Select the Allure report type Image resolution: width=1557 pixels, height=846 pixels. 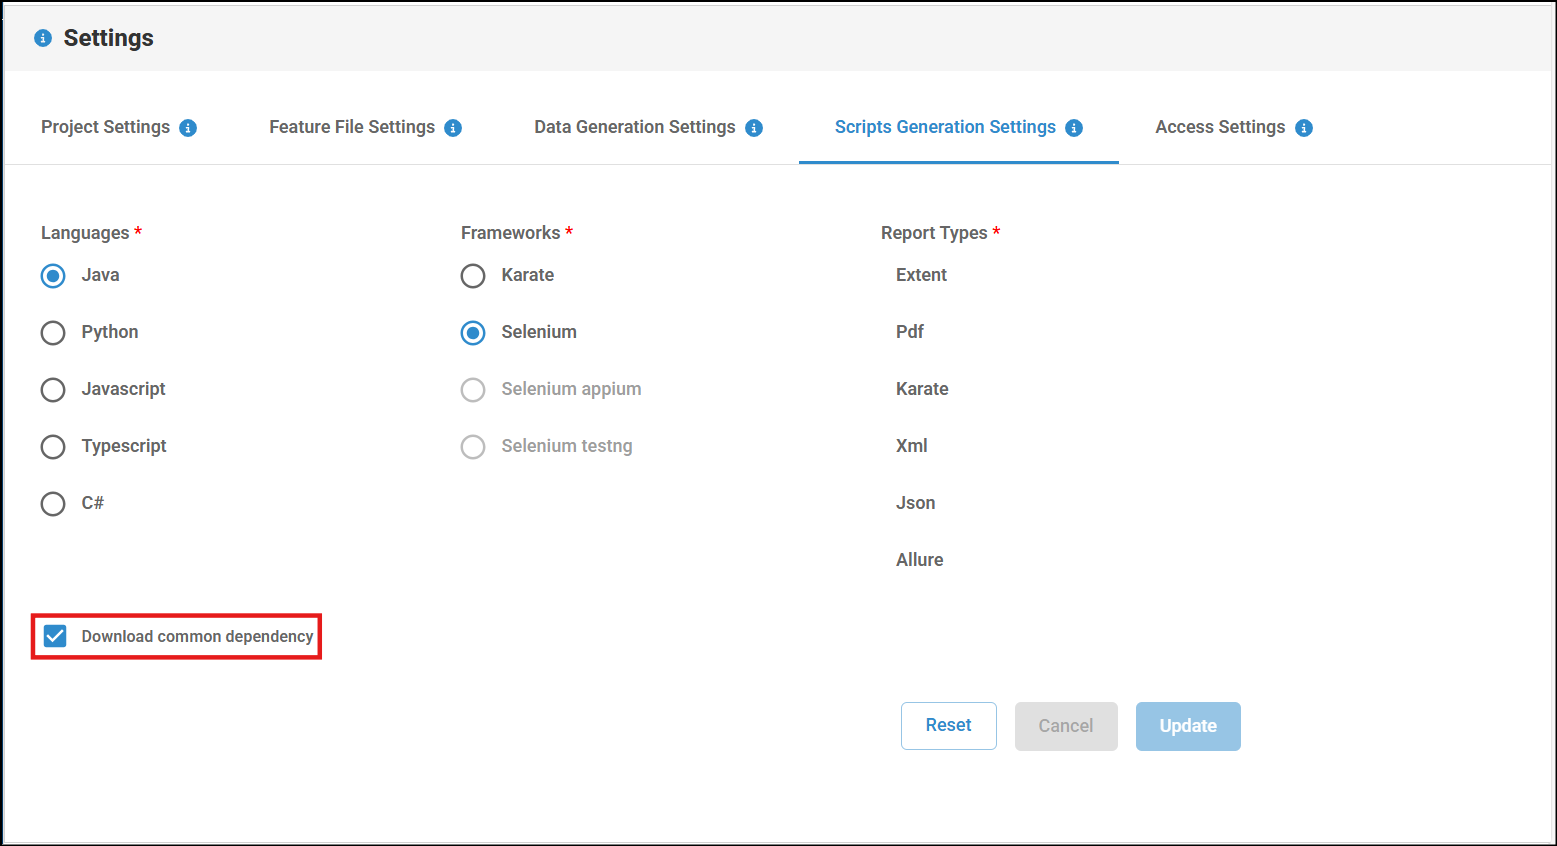[919, 560]
